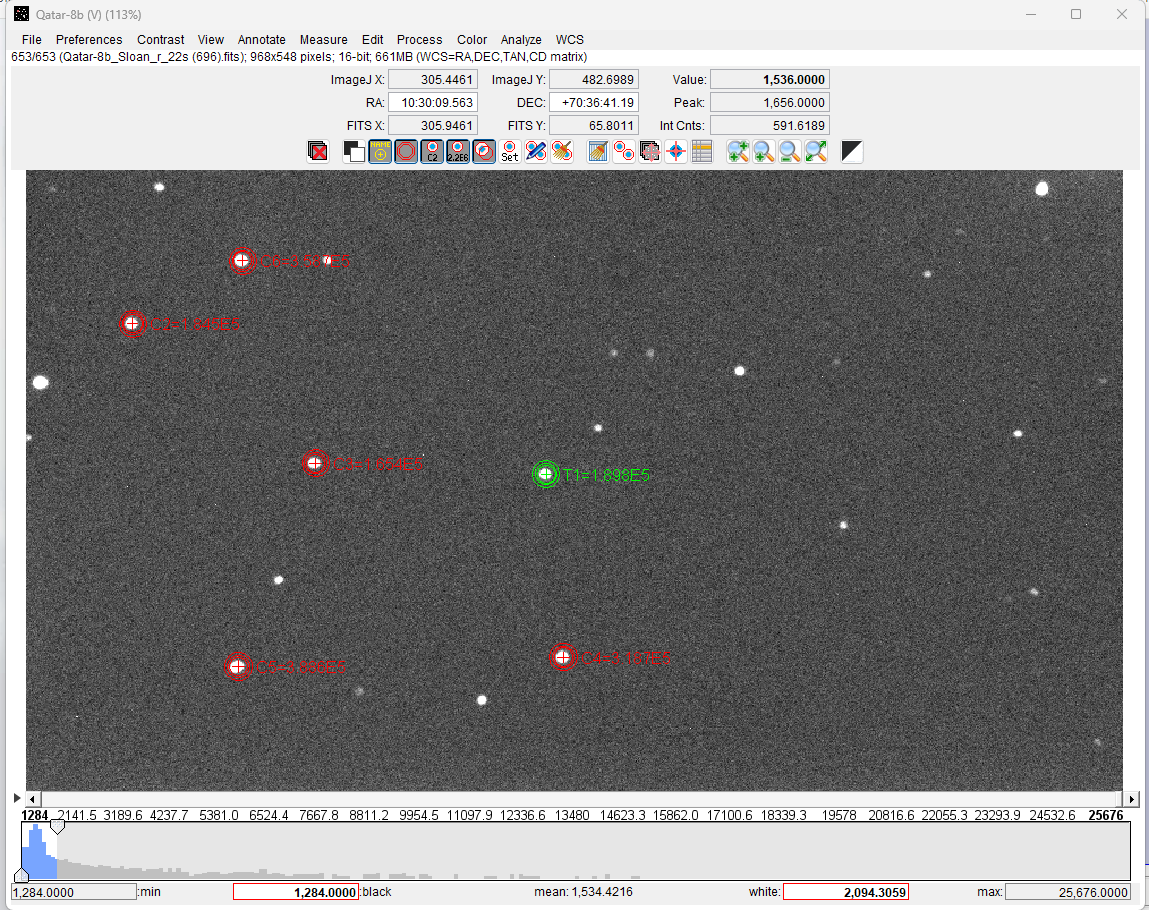Viewport: 1149px width, 910px height.
Task: Open the Contrast menu
Action: coord(160,40)
